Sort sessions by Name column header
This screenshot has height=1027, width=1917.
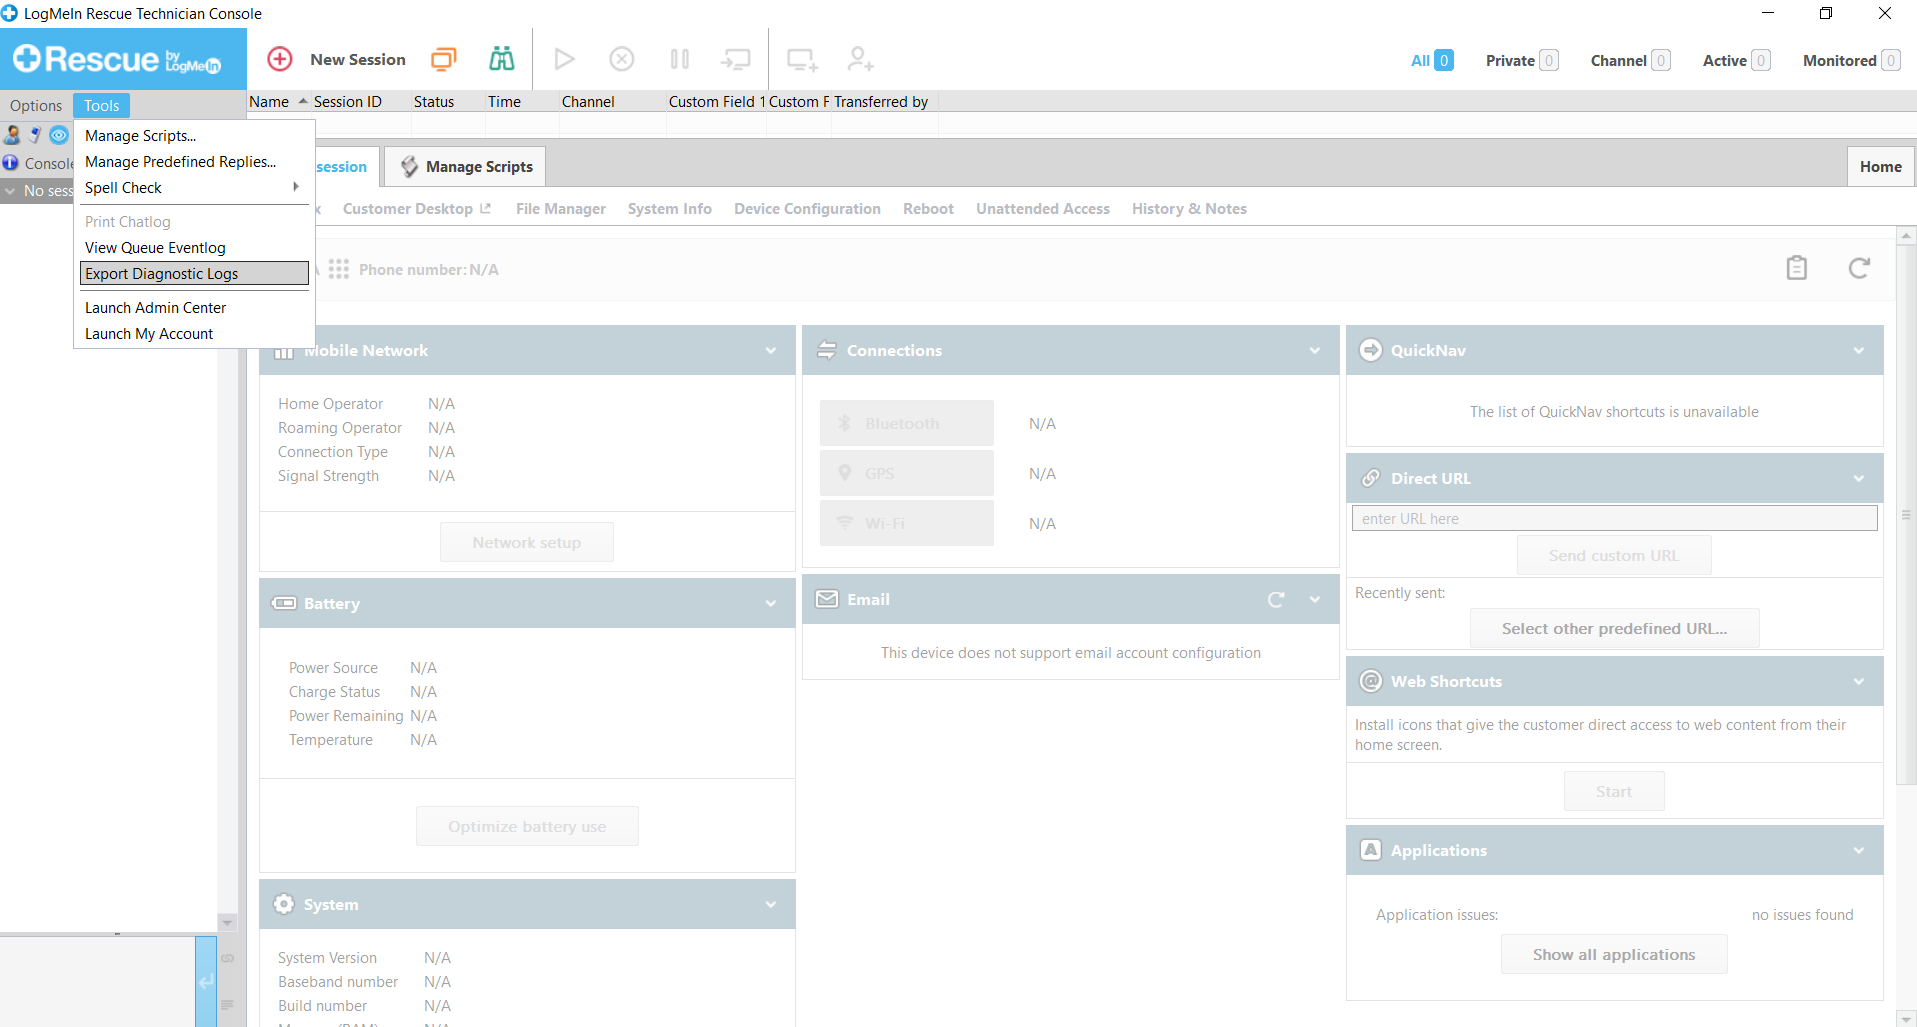(x=278, y=101)
